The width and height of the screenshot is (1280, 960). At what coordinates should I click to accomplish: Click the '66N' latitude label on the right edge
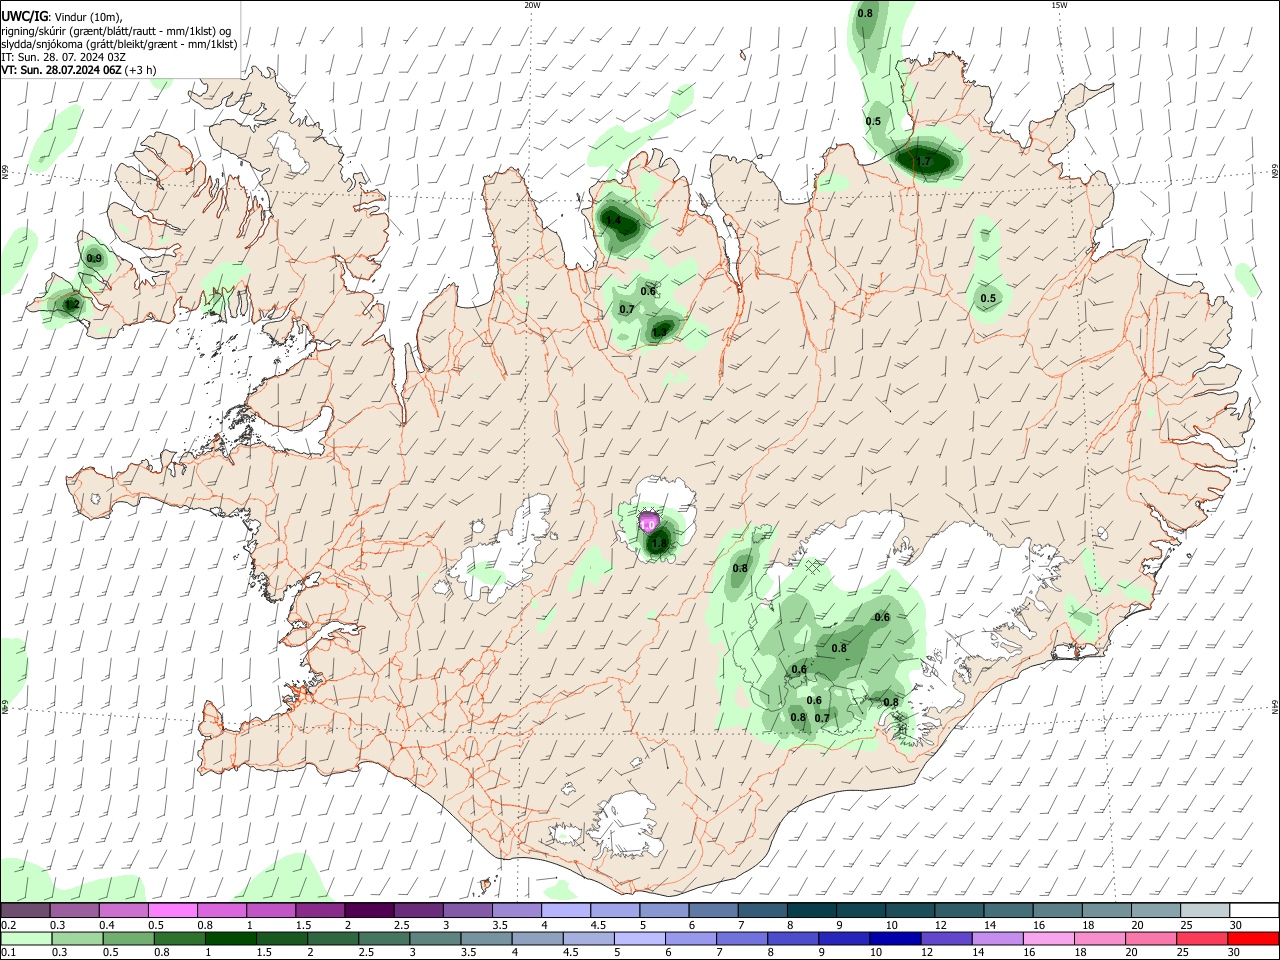pos(1275,172)
